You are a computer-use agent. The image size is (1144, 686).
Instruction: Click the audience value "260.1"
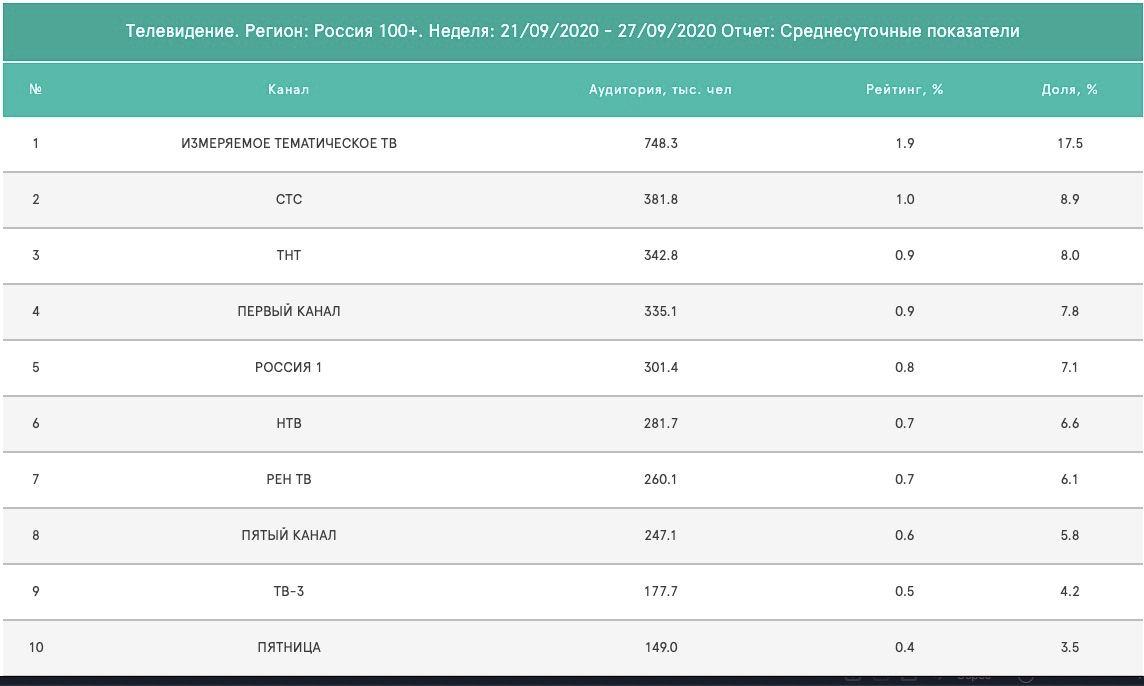(661, 479)
